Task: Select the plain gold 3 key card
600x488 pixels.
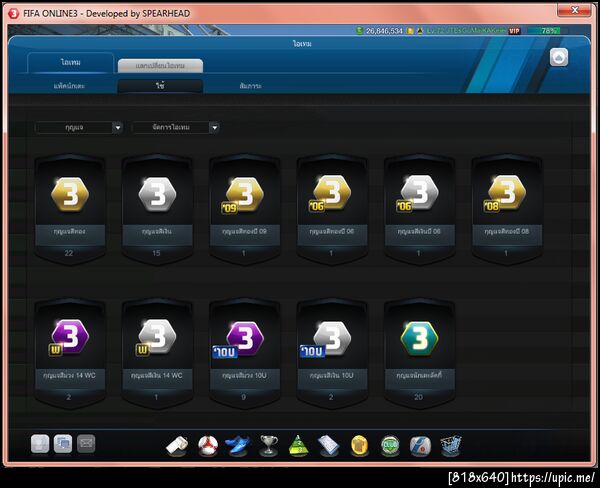Action: pyautogui.click(x=70, y=209)
